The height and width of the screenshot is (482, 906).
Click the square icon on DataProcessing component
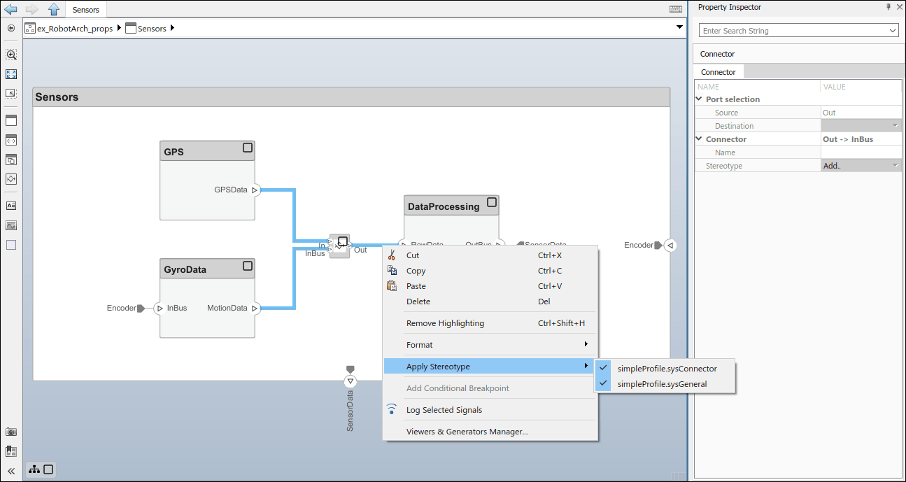coord(492,202)
